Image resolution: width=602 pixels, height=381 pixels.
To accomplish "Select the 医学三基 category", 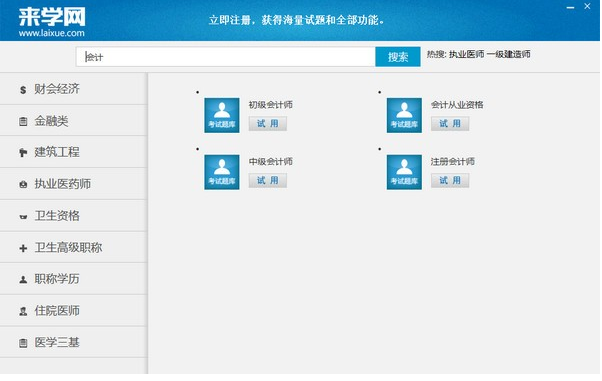I will [73, 342].
